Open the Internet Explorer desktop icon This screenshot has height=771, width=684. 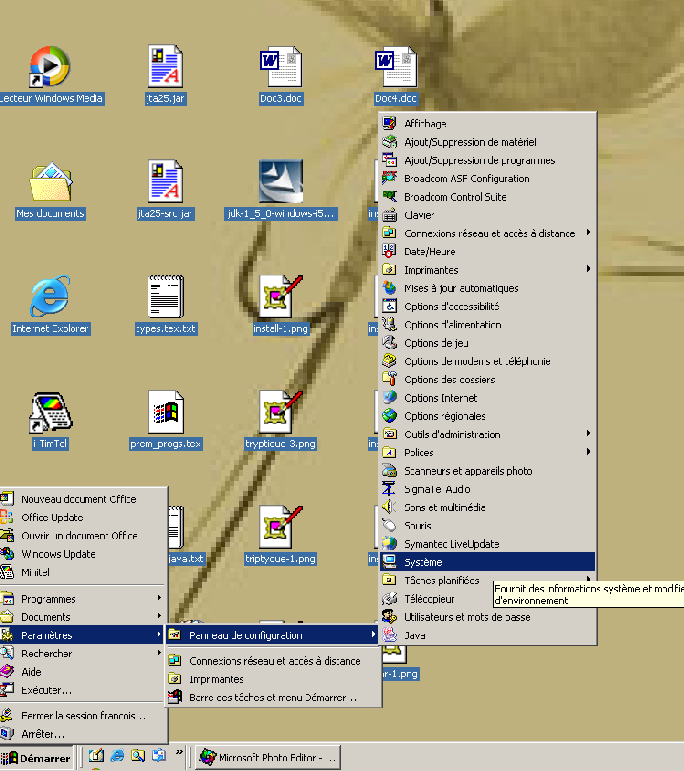(x=50, y=297)
